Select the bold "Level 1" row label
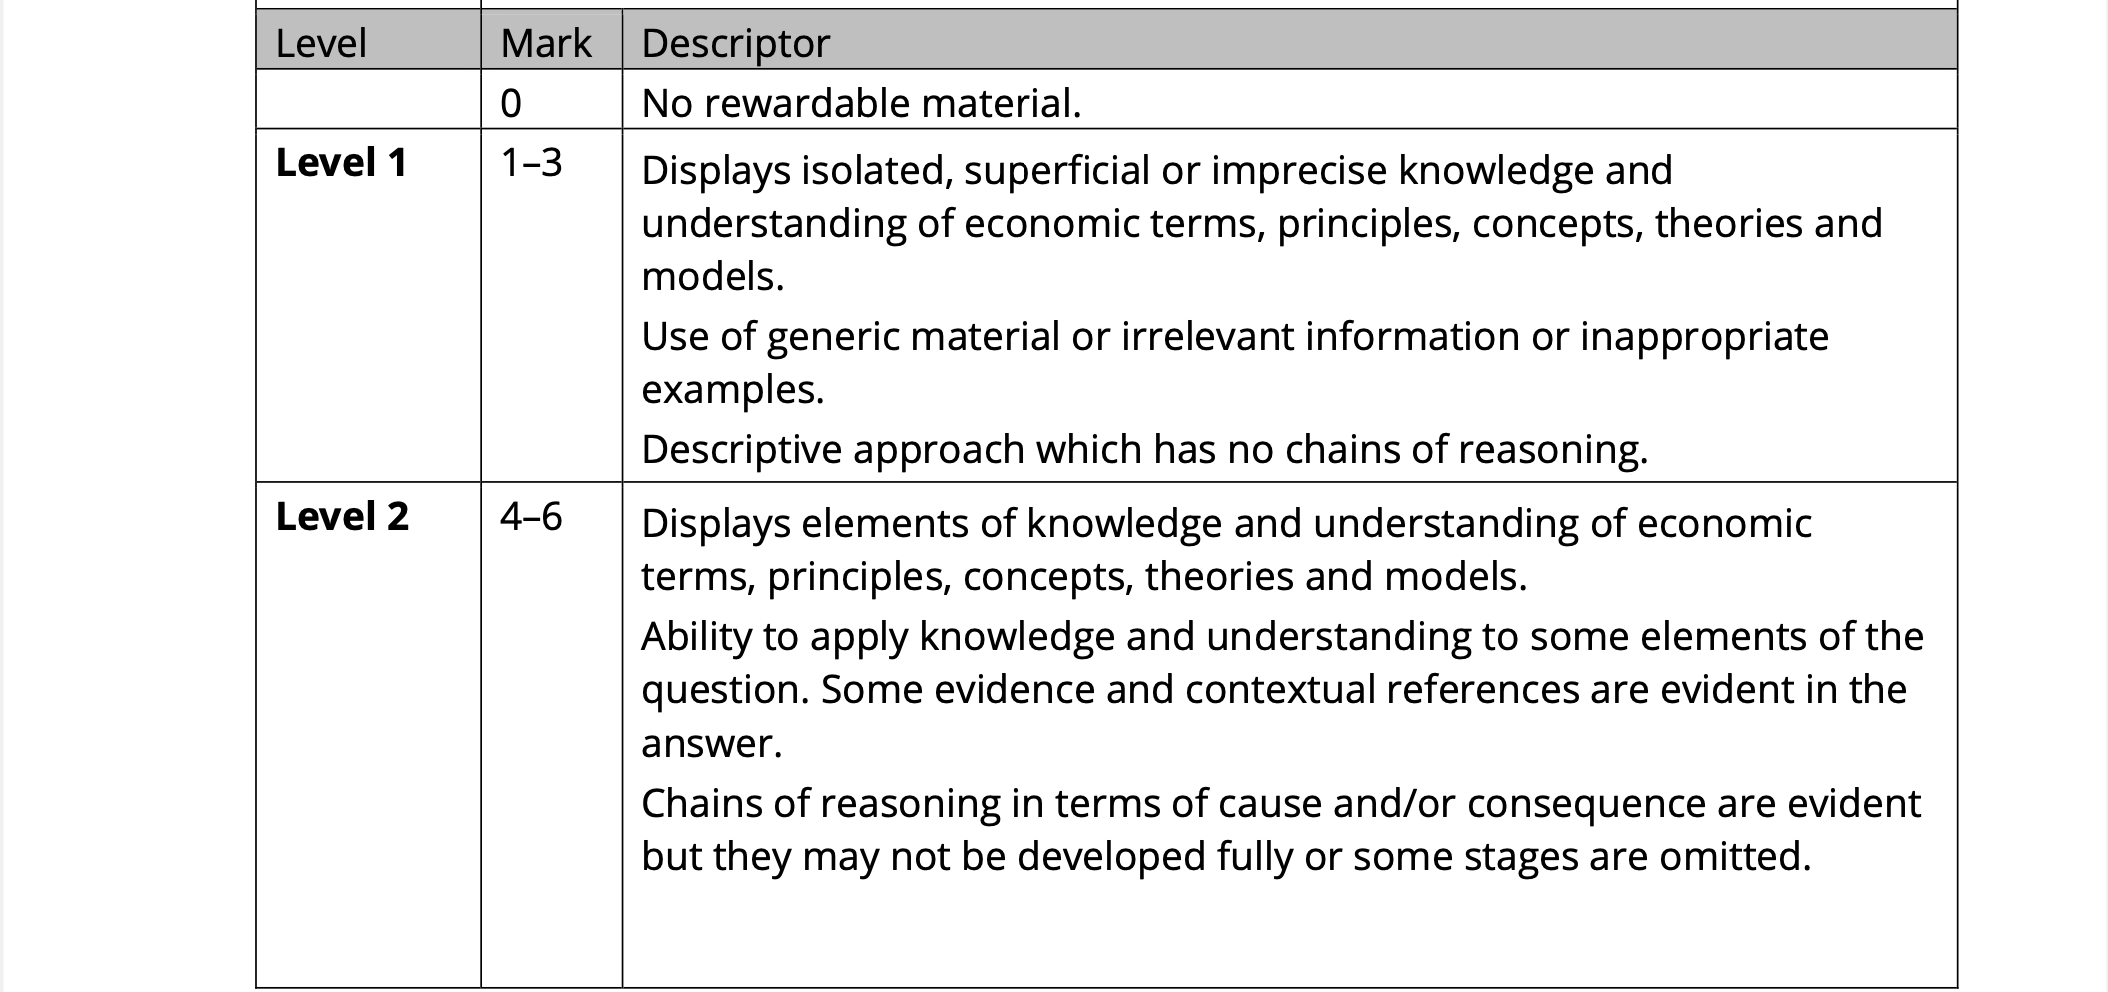 342,163
